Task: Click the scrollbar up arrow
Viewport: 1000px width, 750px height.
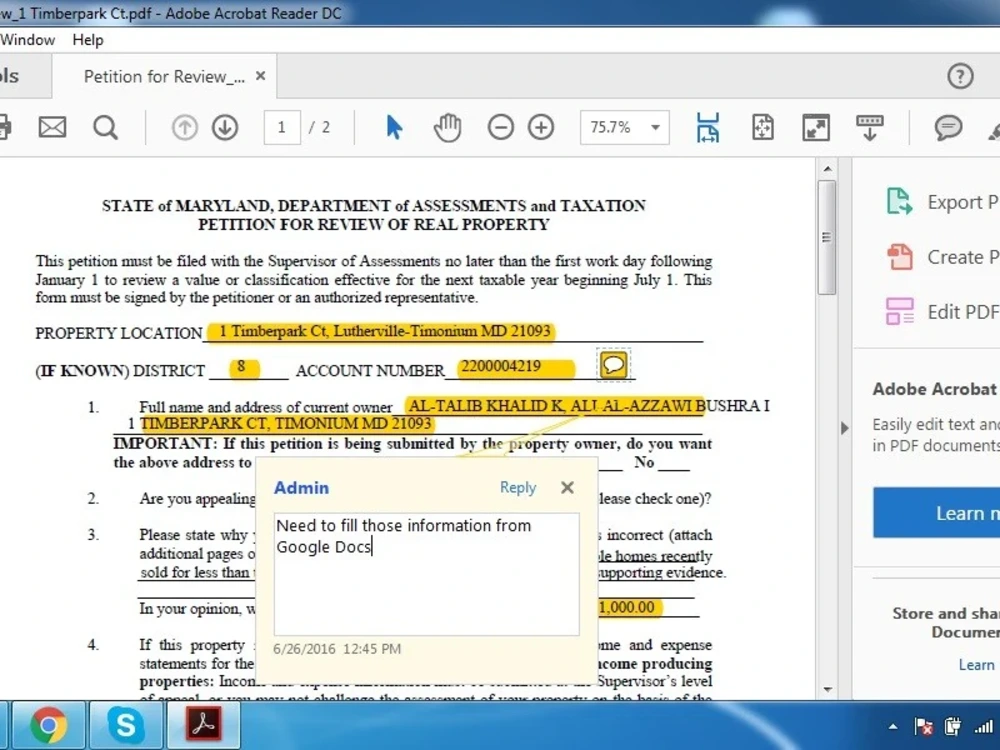Action: (827, 169)
